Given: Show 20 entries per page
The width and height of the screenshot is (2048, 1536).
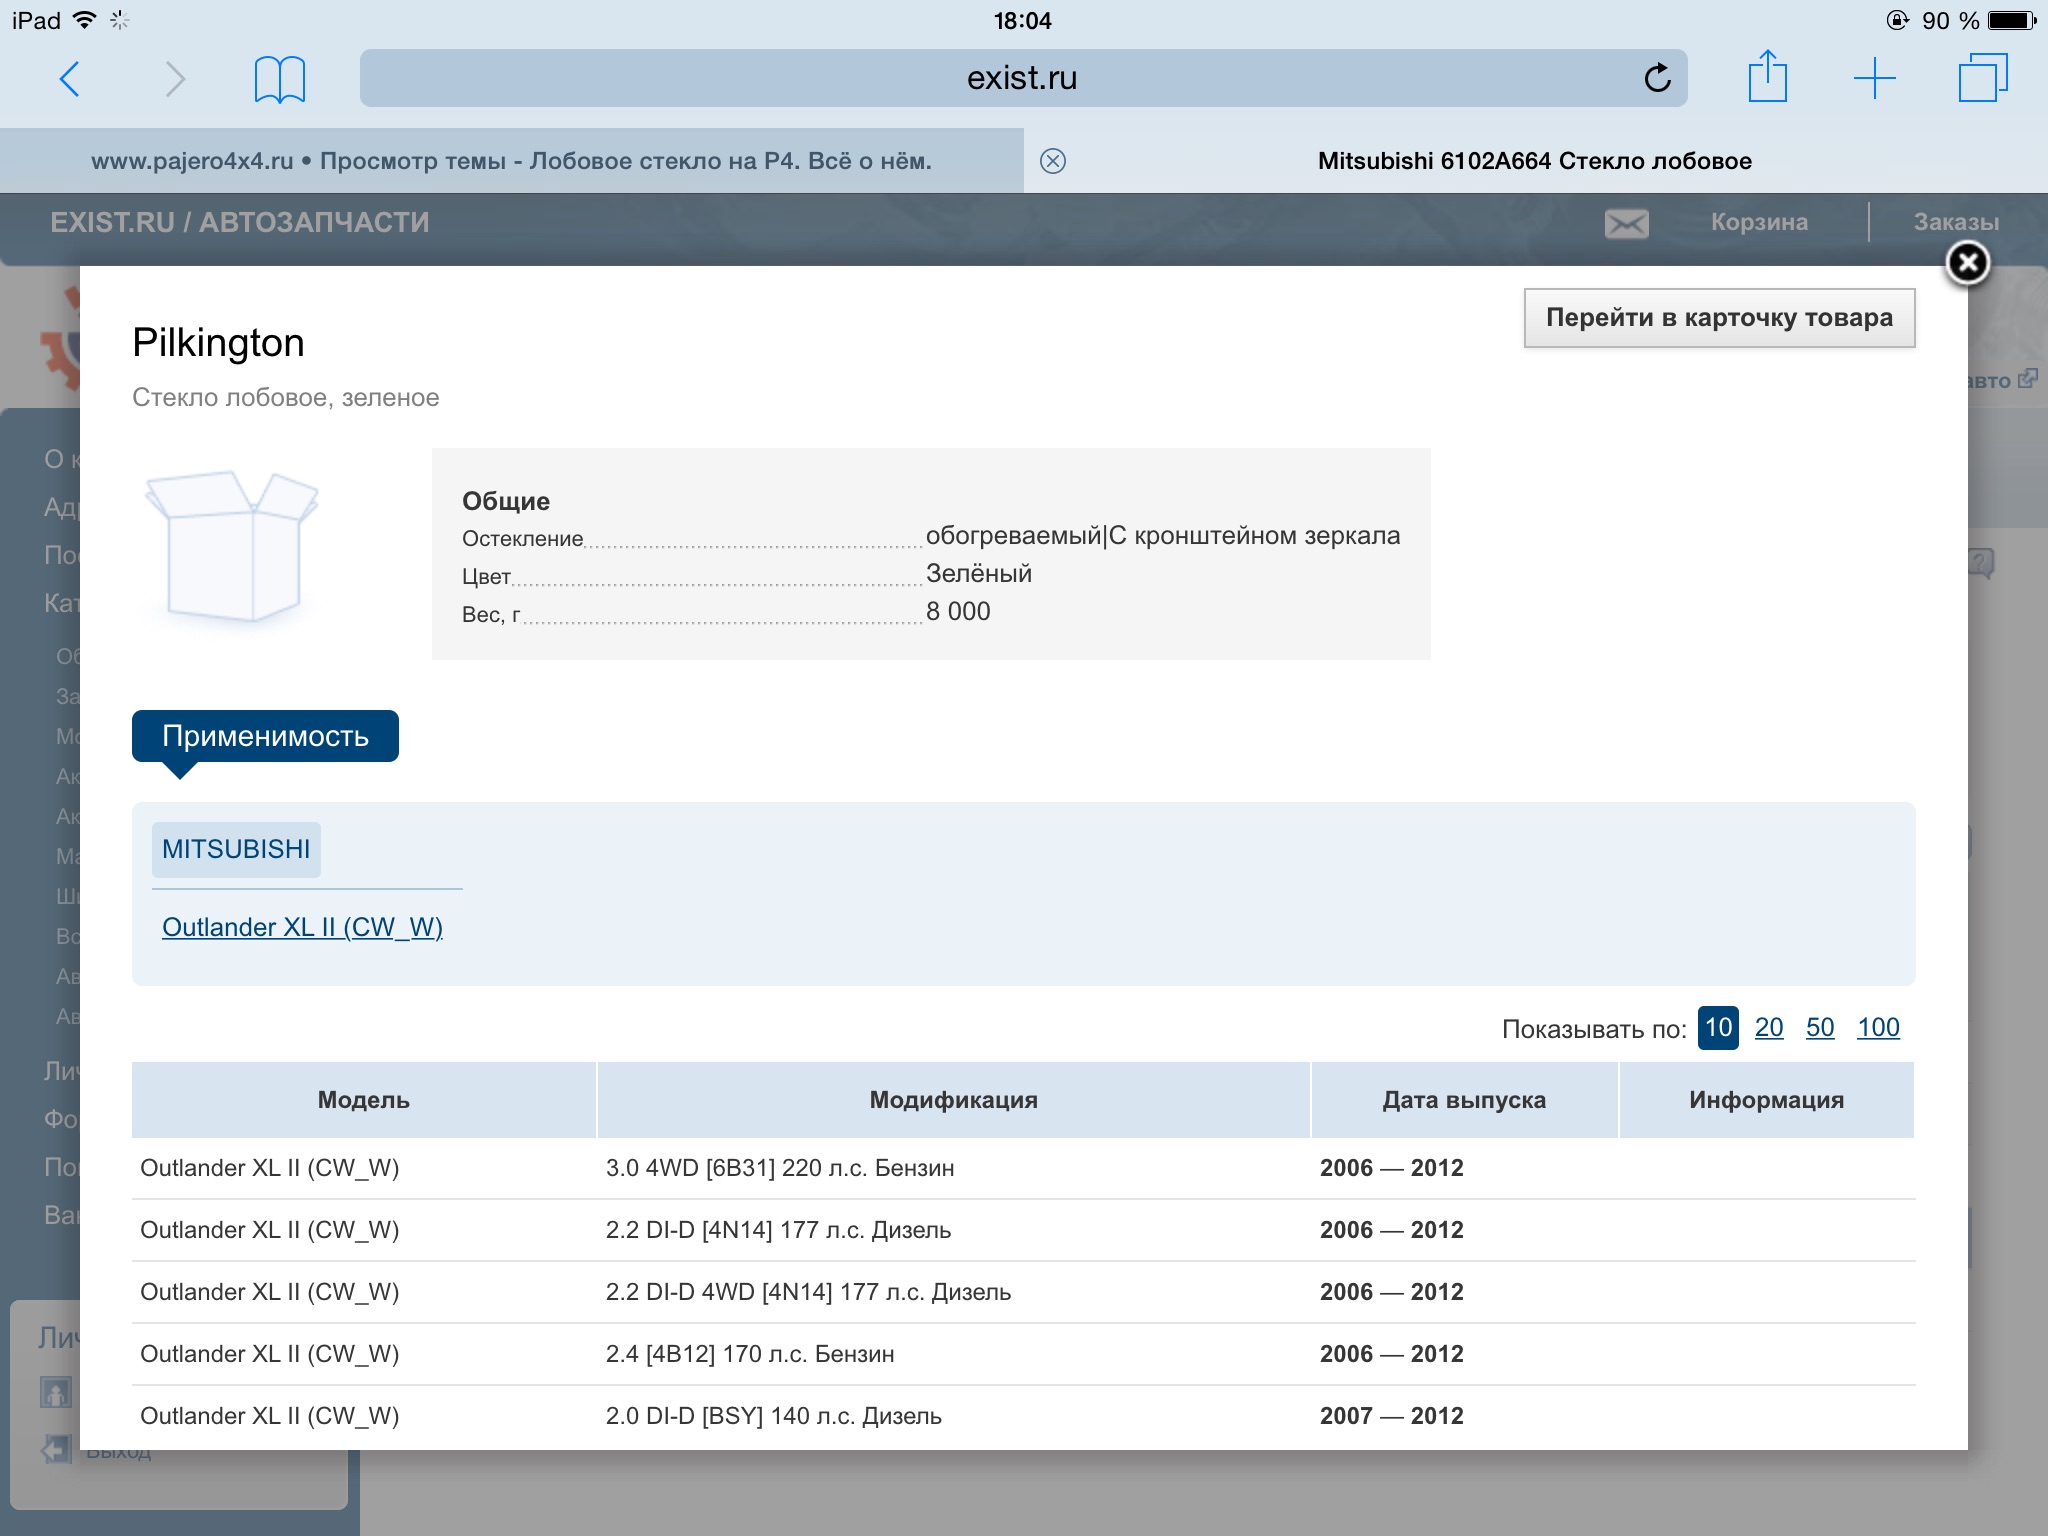Looking at the screenshot, I should [x=1768, y=1027].
